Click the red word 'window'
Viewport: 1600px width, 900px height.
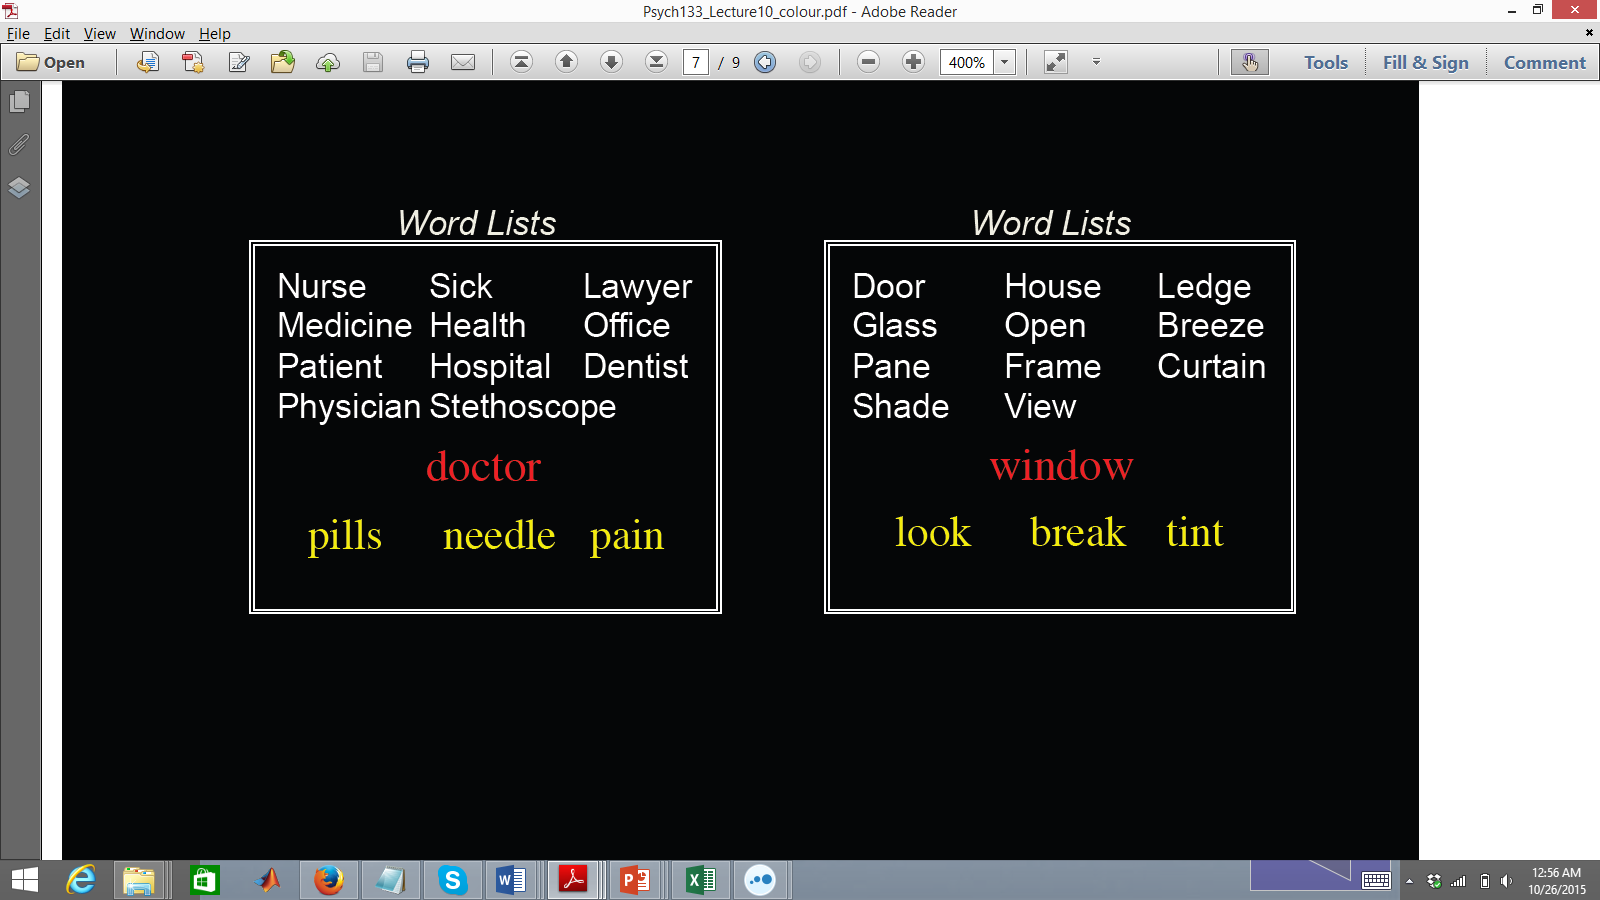(1061, 466)
